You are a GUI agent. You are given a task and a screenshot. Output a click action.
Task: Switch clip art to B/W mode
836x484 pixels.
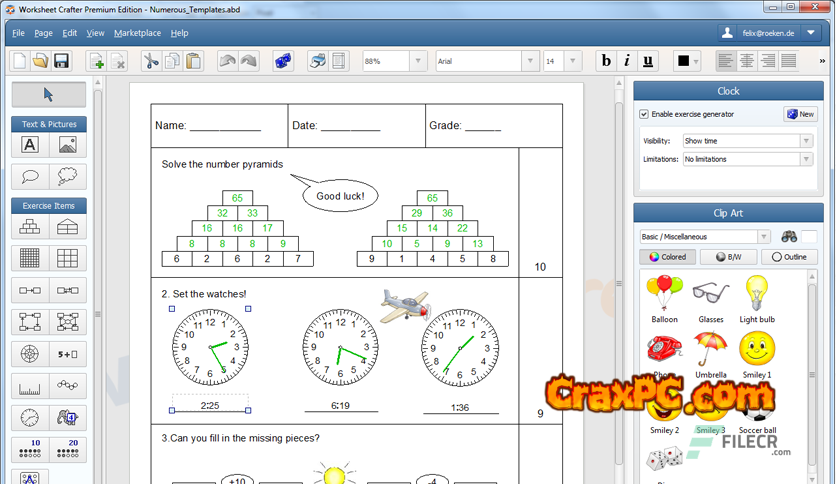[x=729, y=257]
